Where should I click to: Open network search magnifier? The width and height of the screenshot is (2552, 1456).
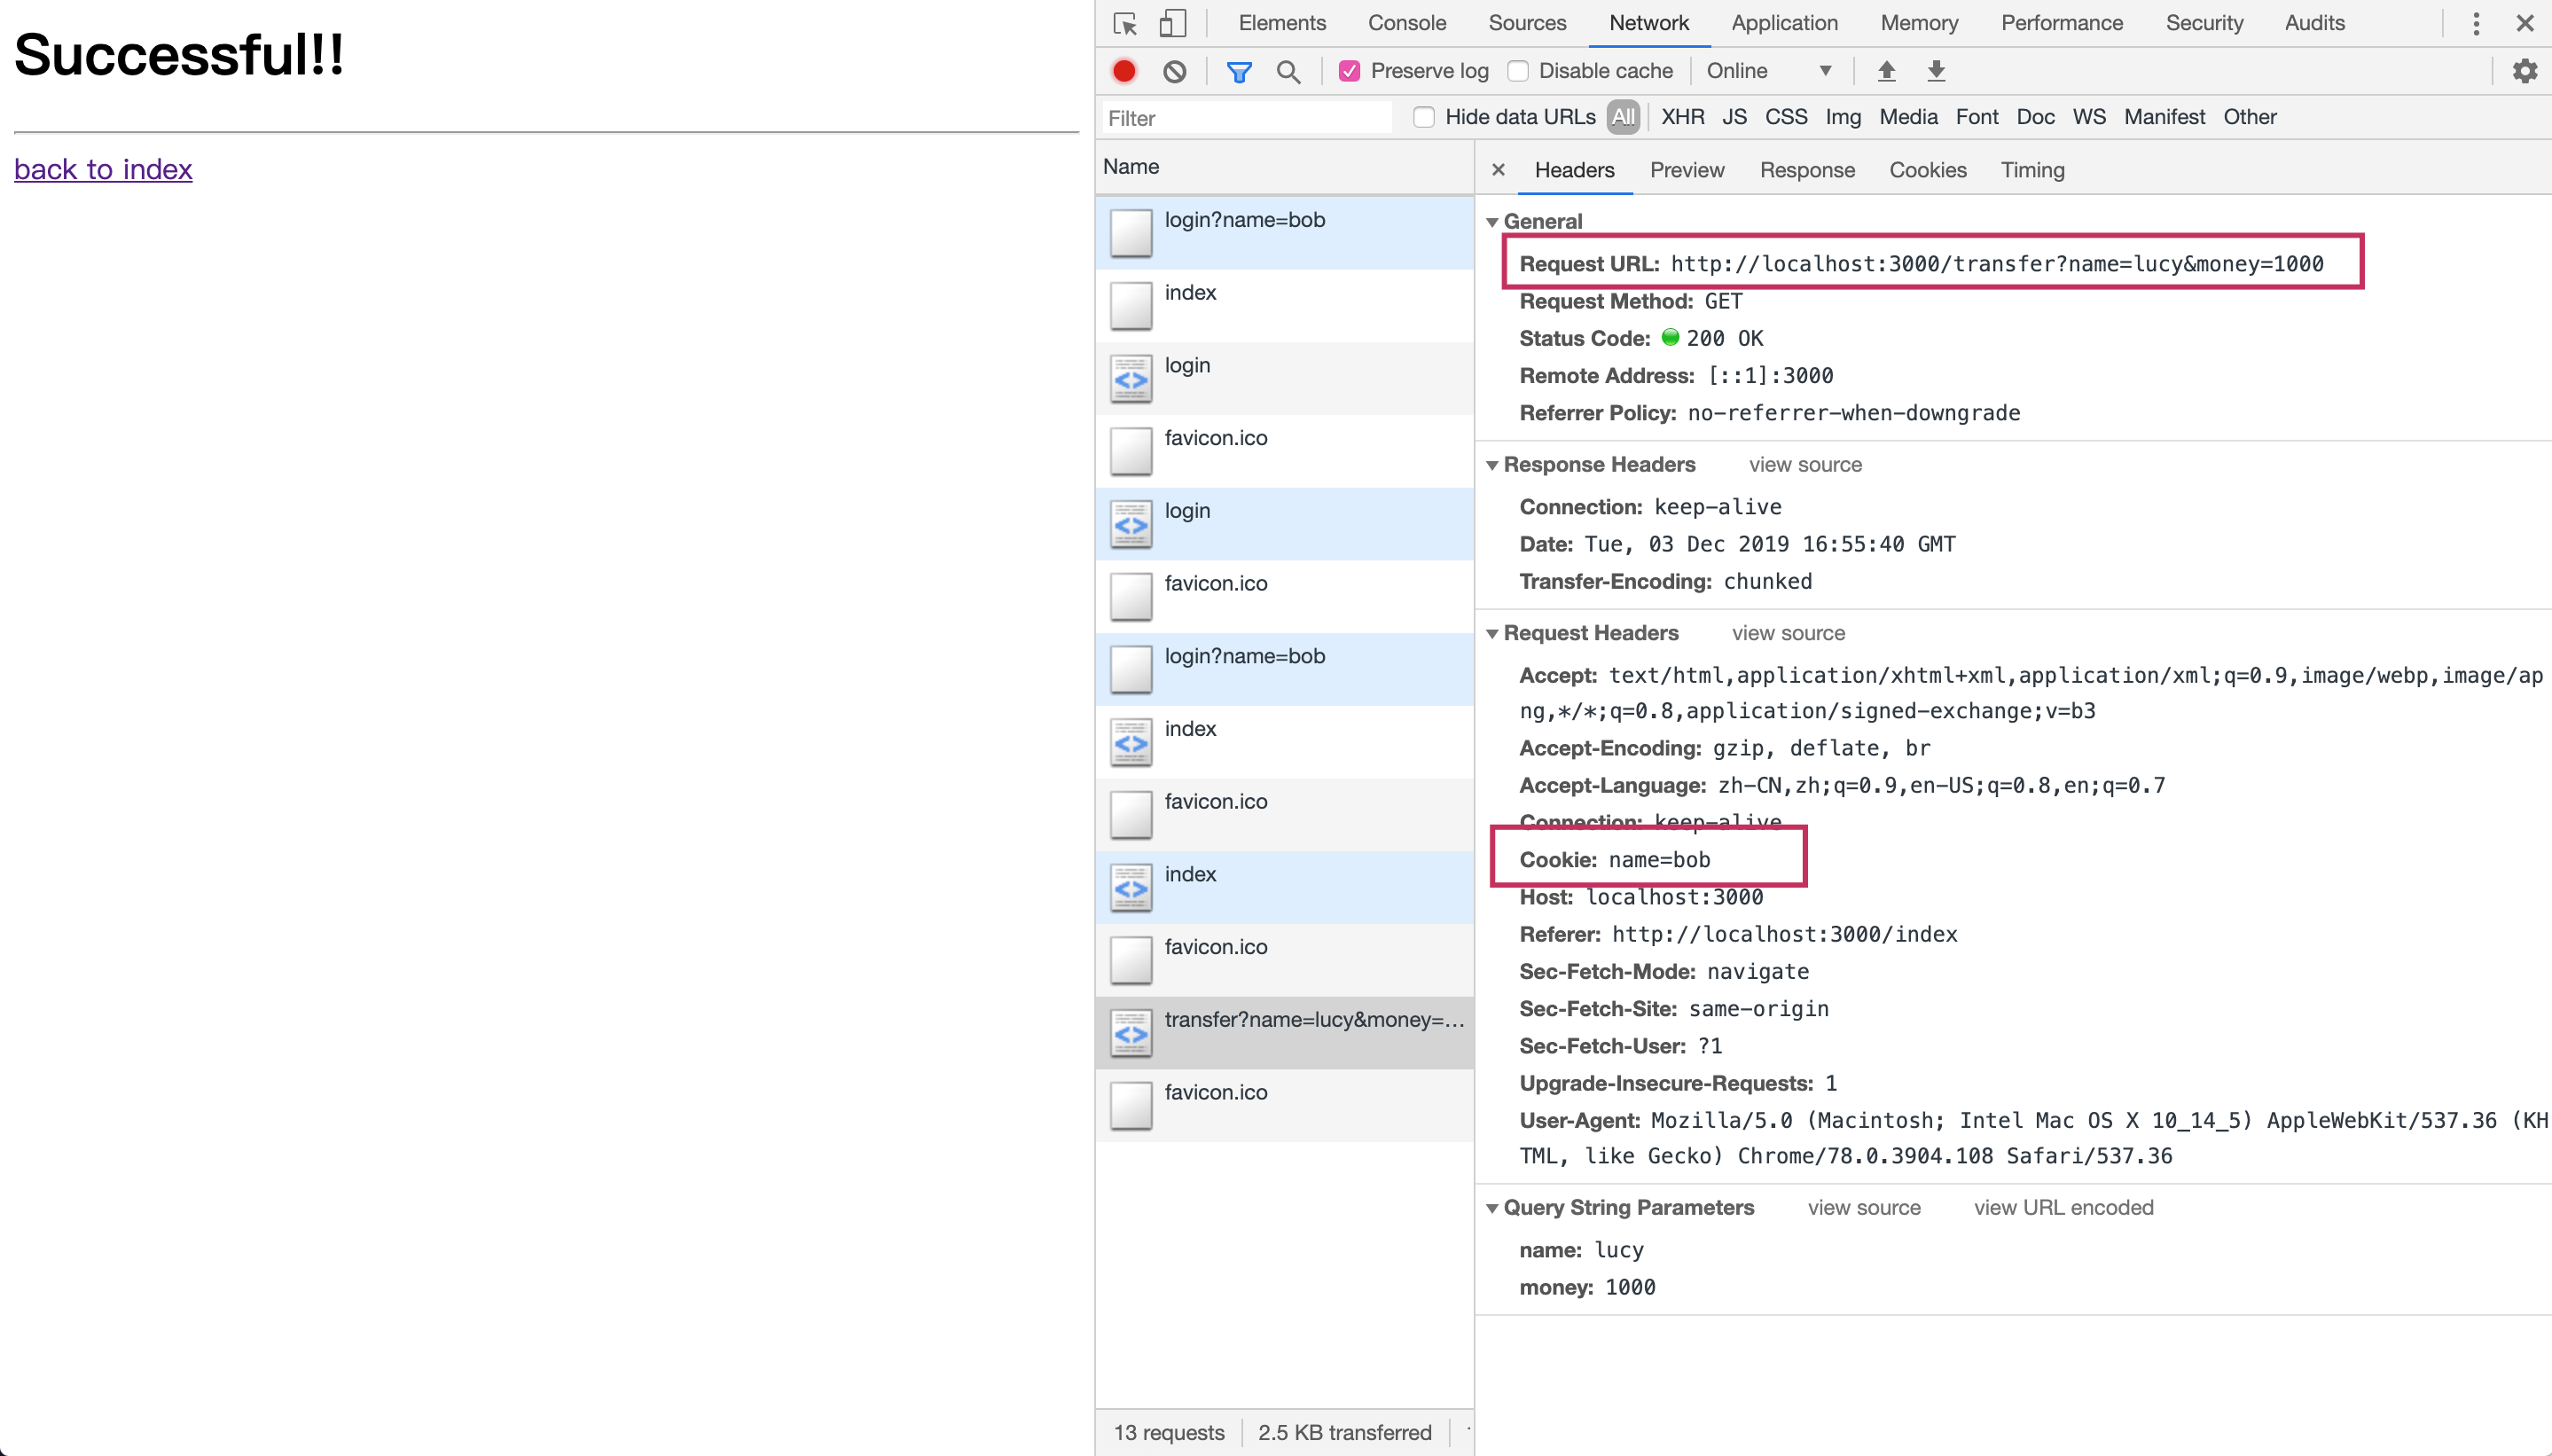pos(1288,71)
